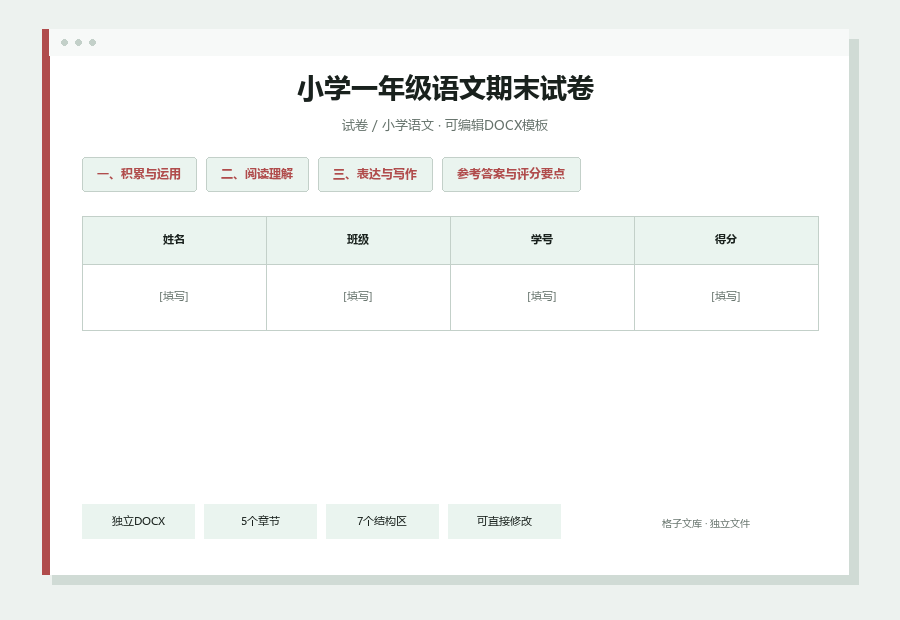Select the 学号 table header
The width and height of the screenshot is (900, 620).
pyautogui.click(x=542, y=241)
